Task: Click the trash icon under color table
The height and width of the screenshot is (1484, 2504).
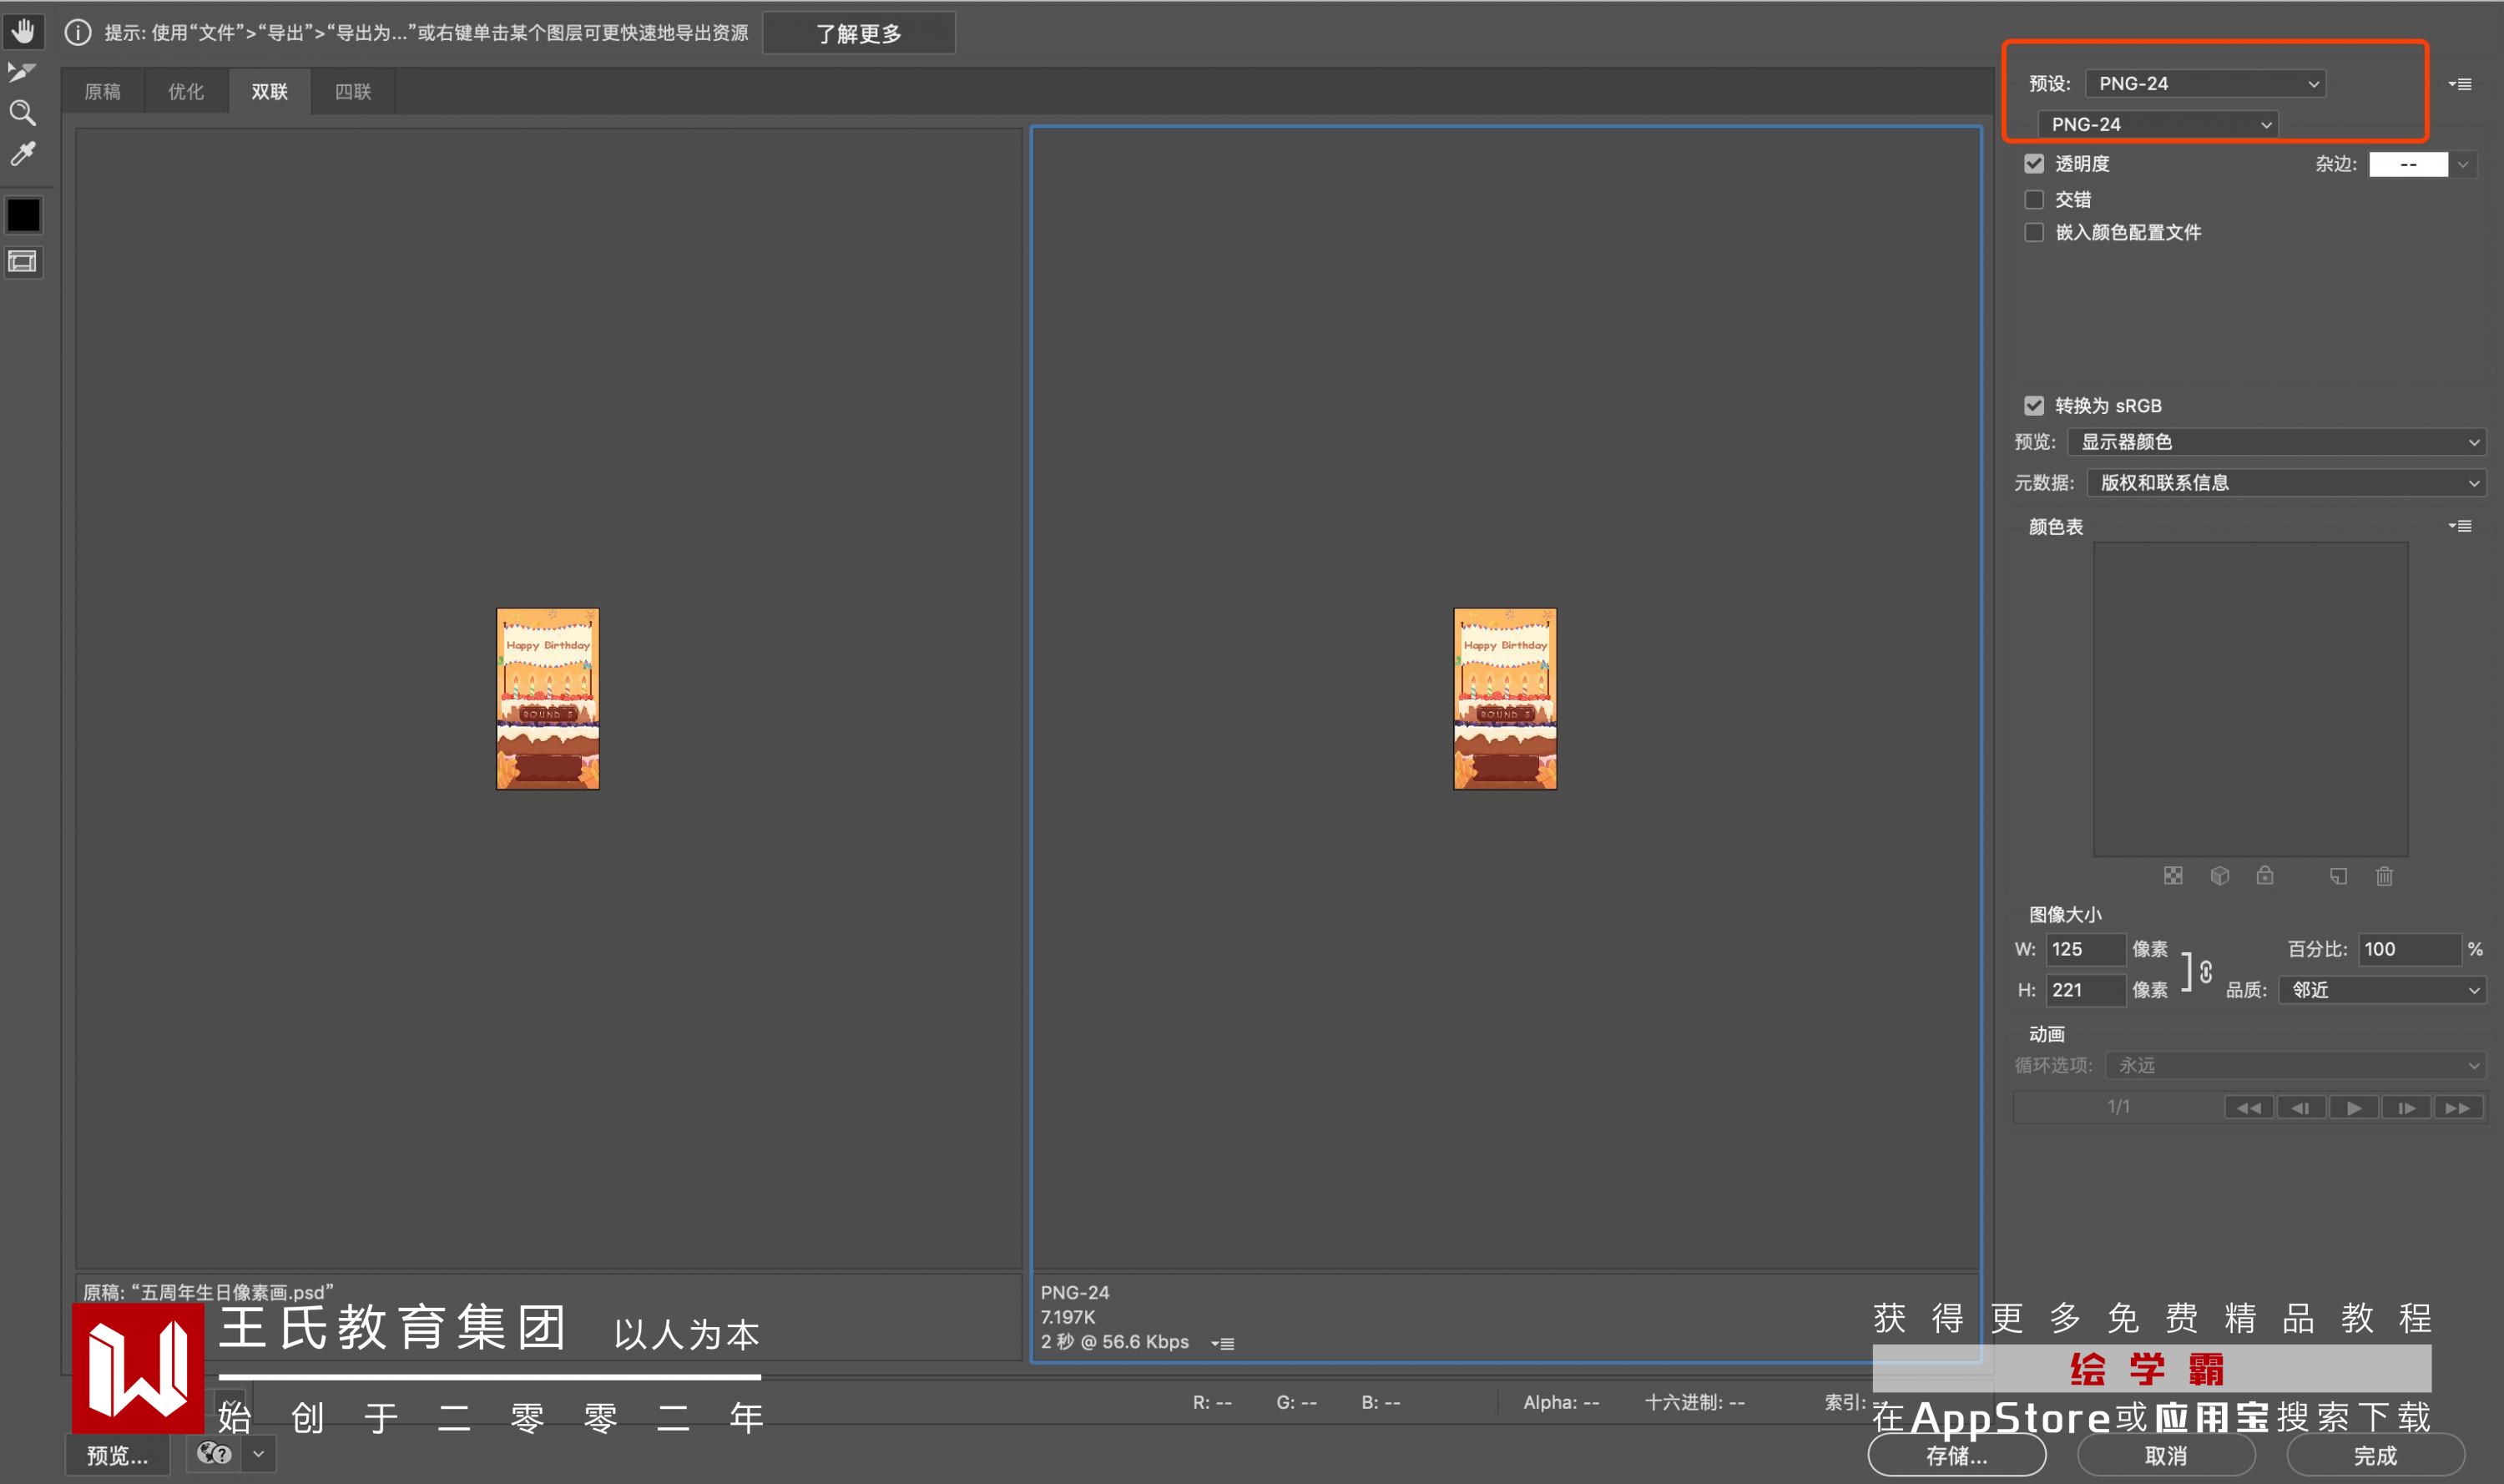Action: (x=2384, y=876)
